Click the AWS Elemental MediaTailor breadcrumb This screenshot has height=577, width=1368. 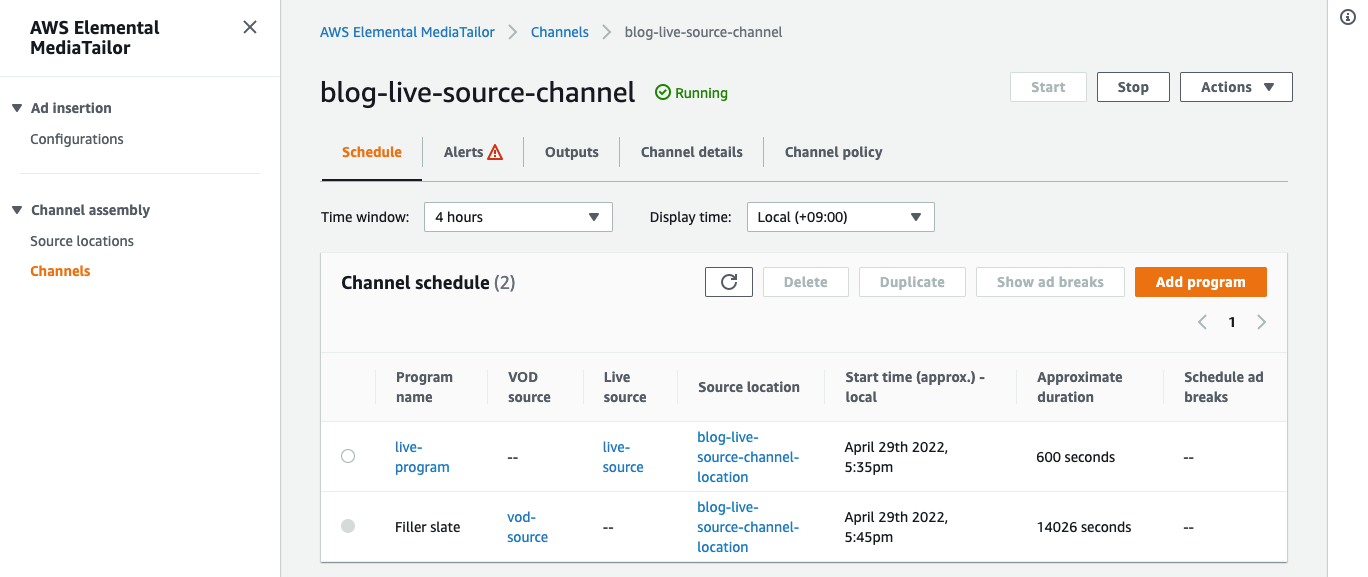pos(407,32)
